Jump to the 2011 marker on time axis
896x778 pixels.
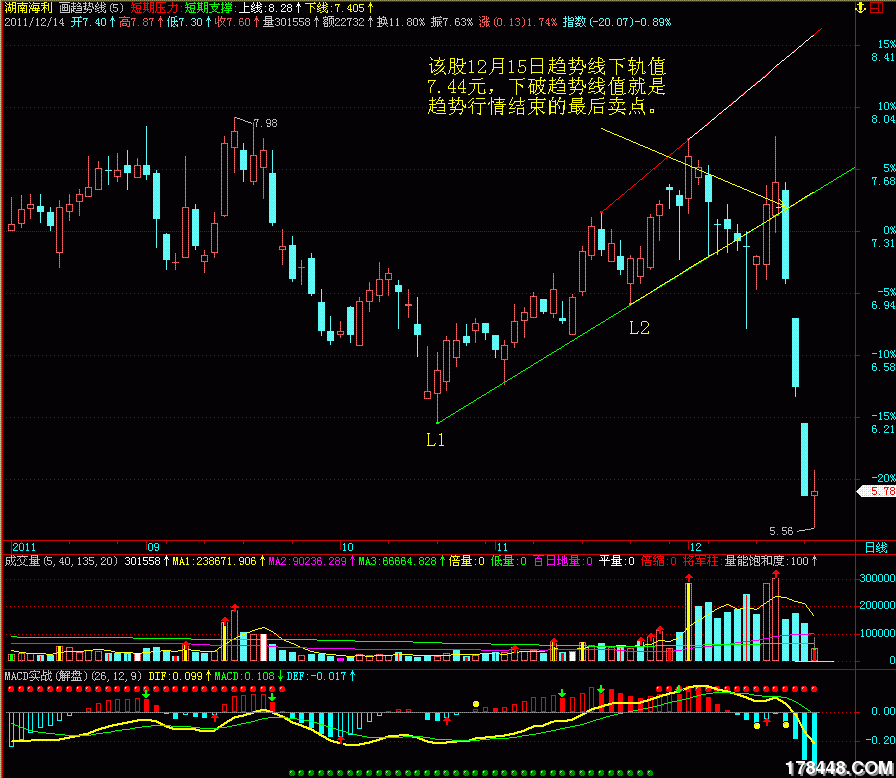[x=24, y=547]
